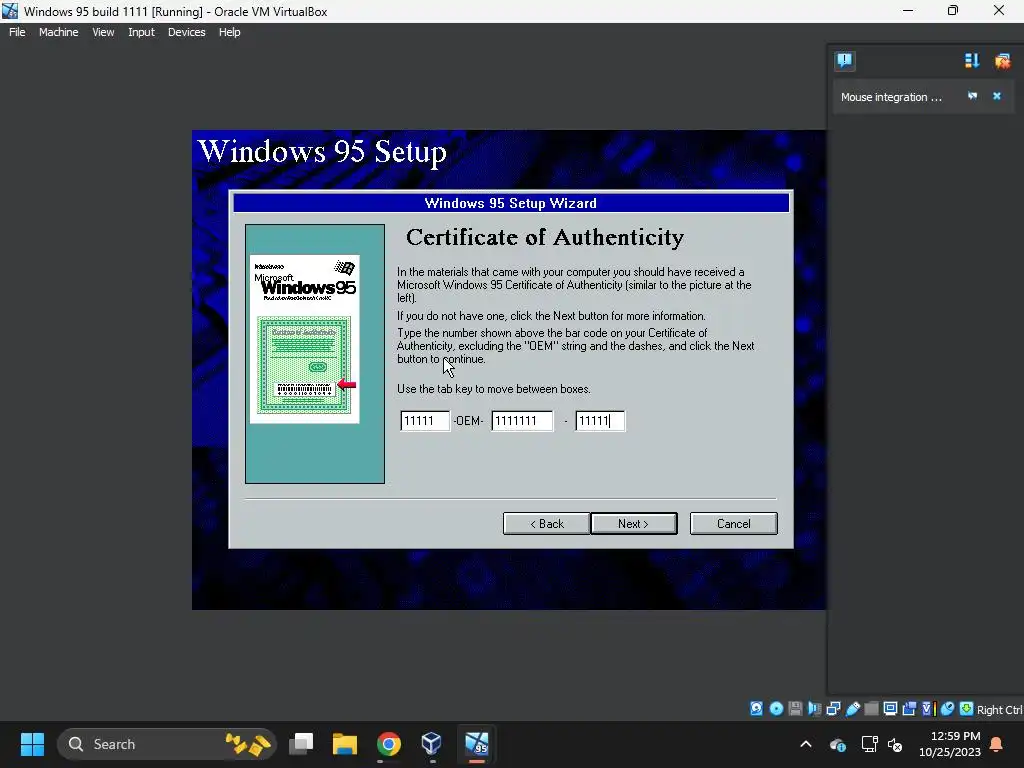Open the Input menu

141,32
